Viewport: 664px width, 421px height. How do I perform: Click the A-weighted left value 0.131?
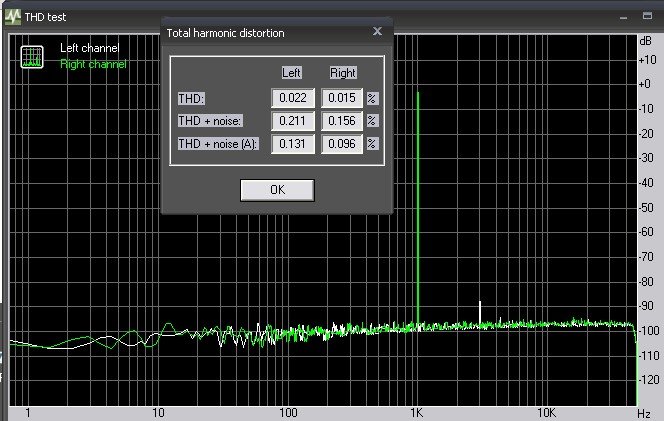293,144
